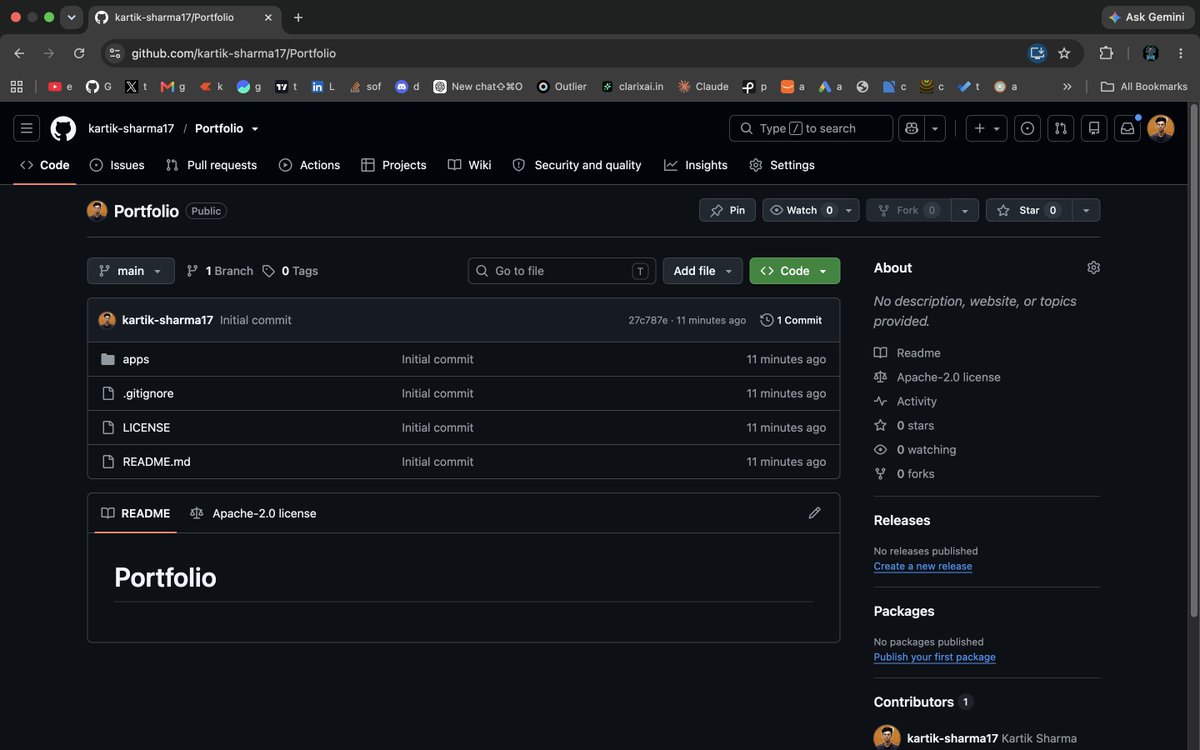Viewport: 1200px width, 750px height.
Task: Open the Chrome extensions puzzle icon
Action: click(x=1106, y=53)
